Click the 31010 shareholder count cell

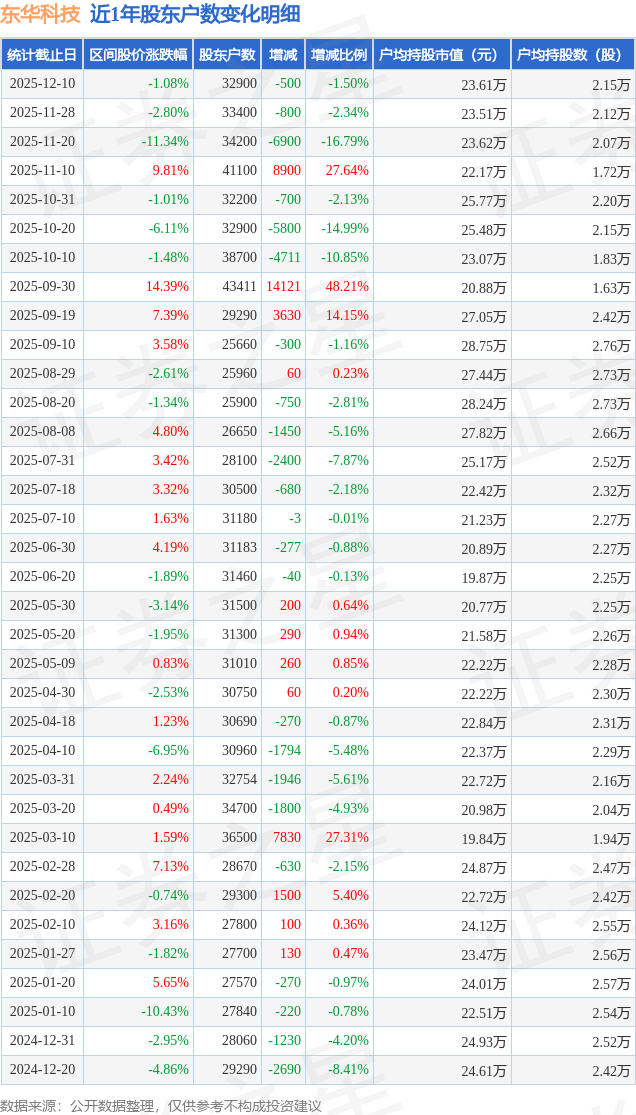click(227, 664)
